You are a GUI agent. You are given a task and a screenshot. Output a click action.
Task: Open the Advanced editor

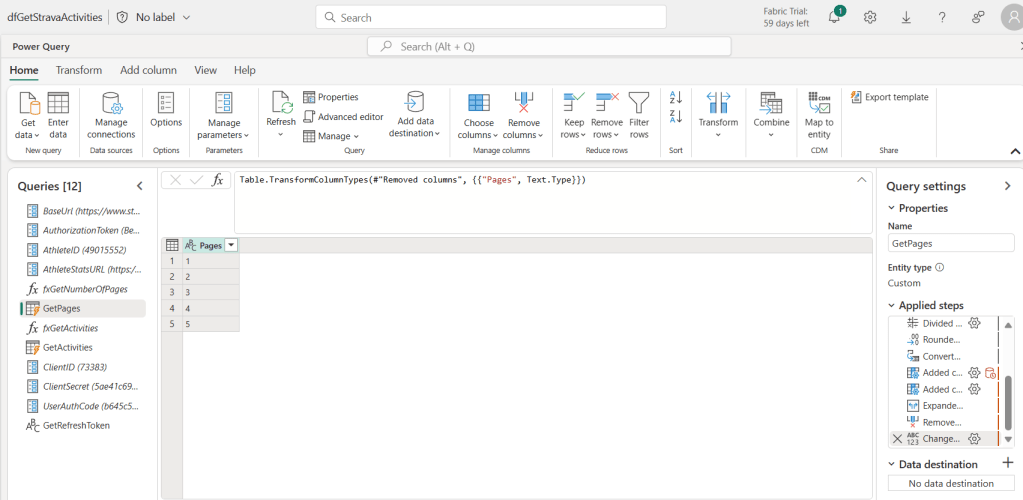(x=343, y=117)
